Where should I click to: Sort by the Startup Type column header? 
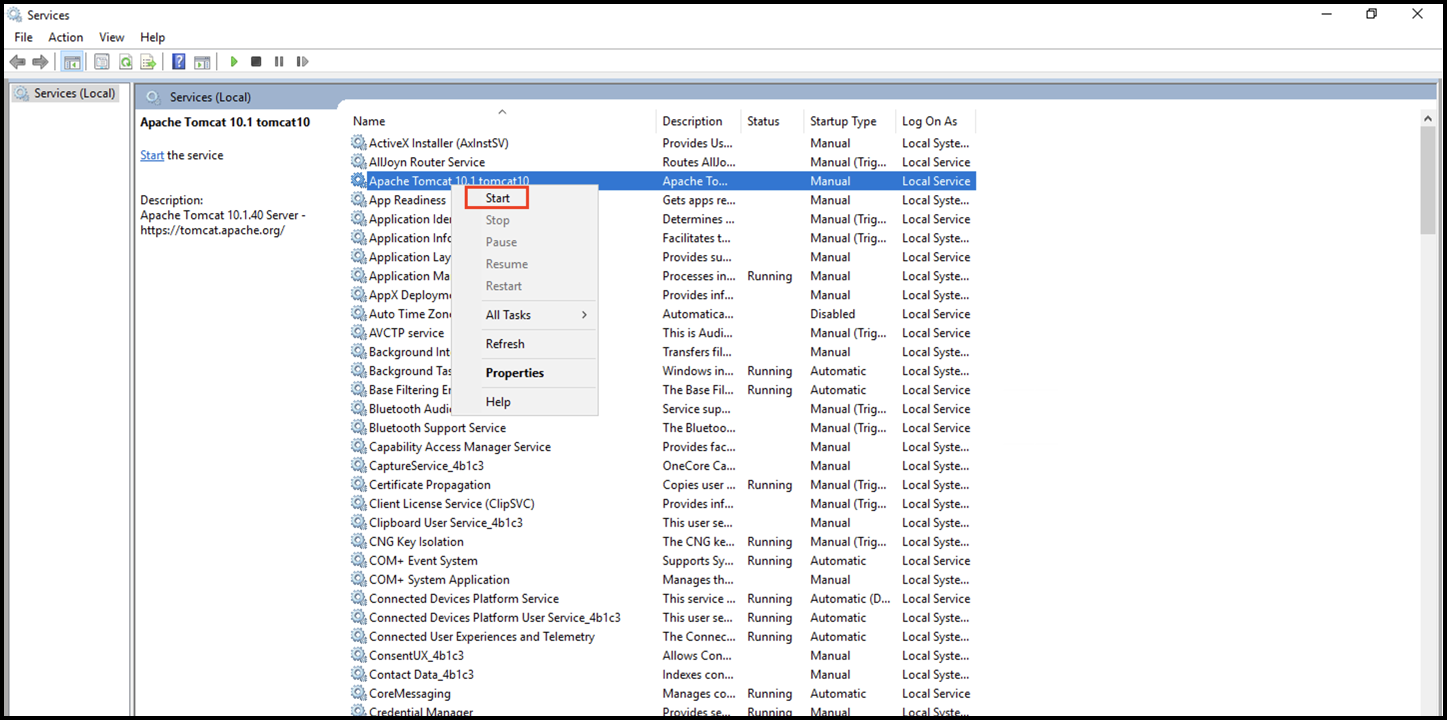843,121
